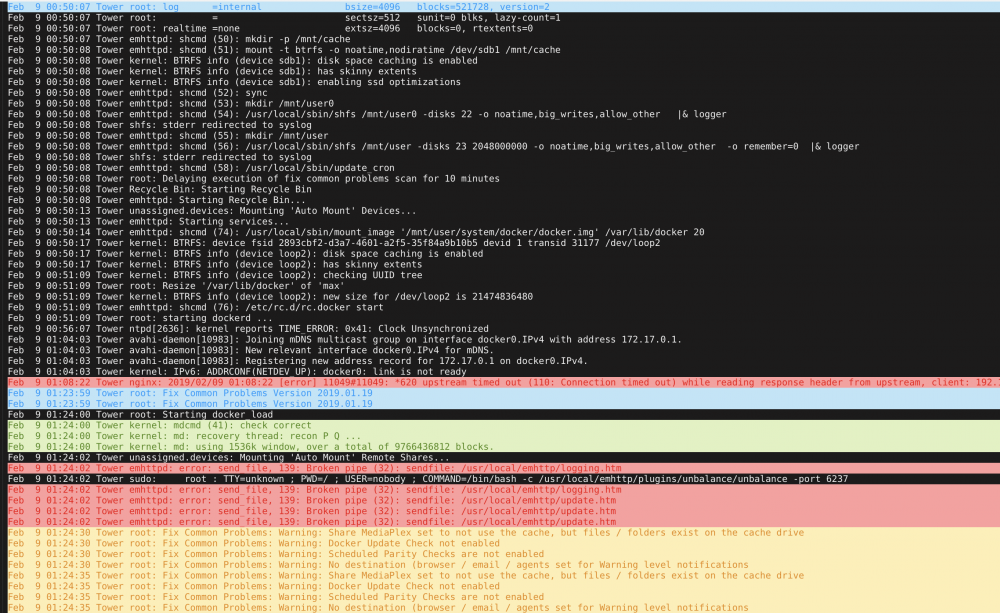Select 'New relevant interface docker0.IPv4' line

click(x=251, y=350)
